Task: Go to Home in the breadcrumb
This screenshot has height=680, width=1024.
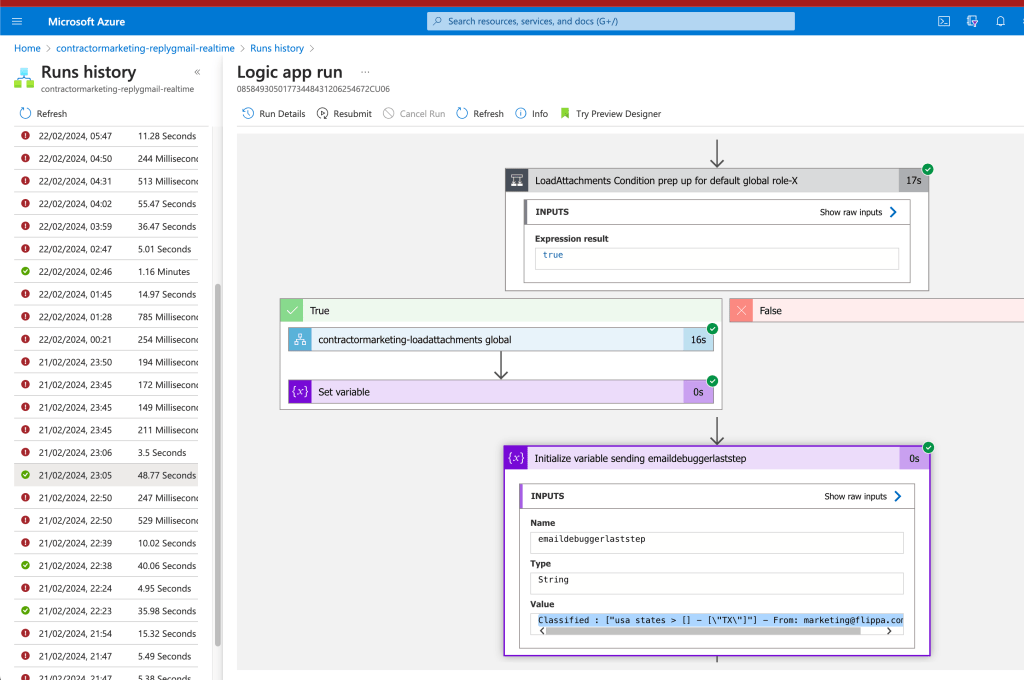Action: tap(27, 48)
